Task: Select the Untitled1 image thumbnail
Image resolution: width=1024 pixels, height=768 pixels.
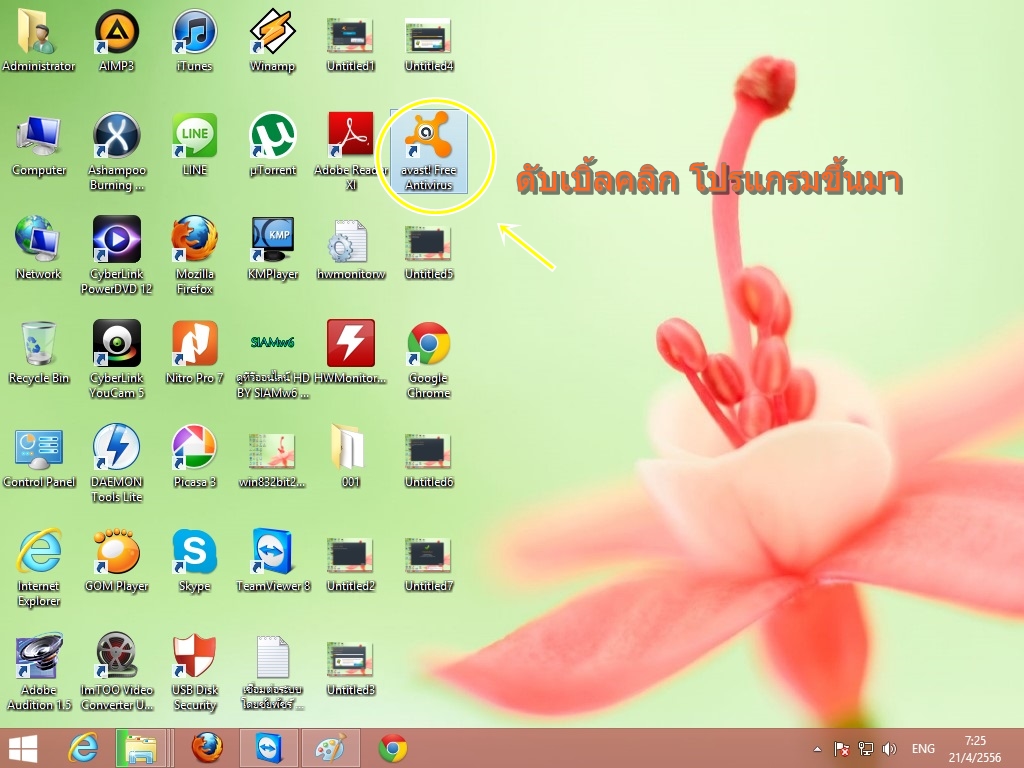Action: (x=351, y=44)
